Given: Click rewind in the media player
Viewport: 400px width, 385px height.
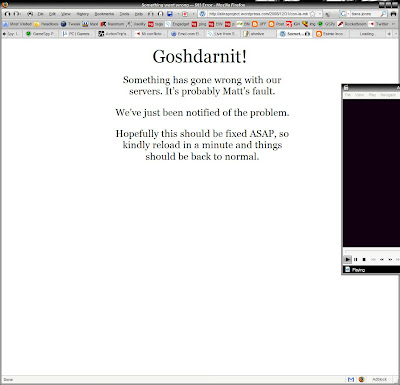Looking at the screenshot, I should (382, 259).
